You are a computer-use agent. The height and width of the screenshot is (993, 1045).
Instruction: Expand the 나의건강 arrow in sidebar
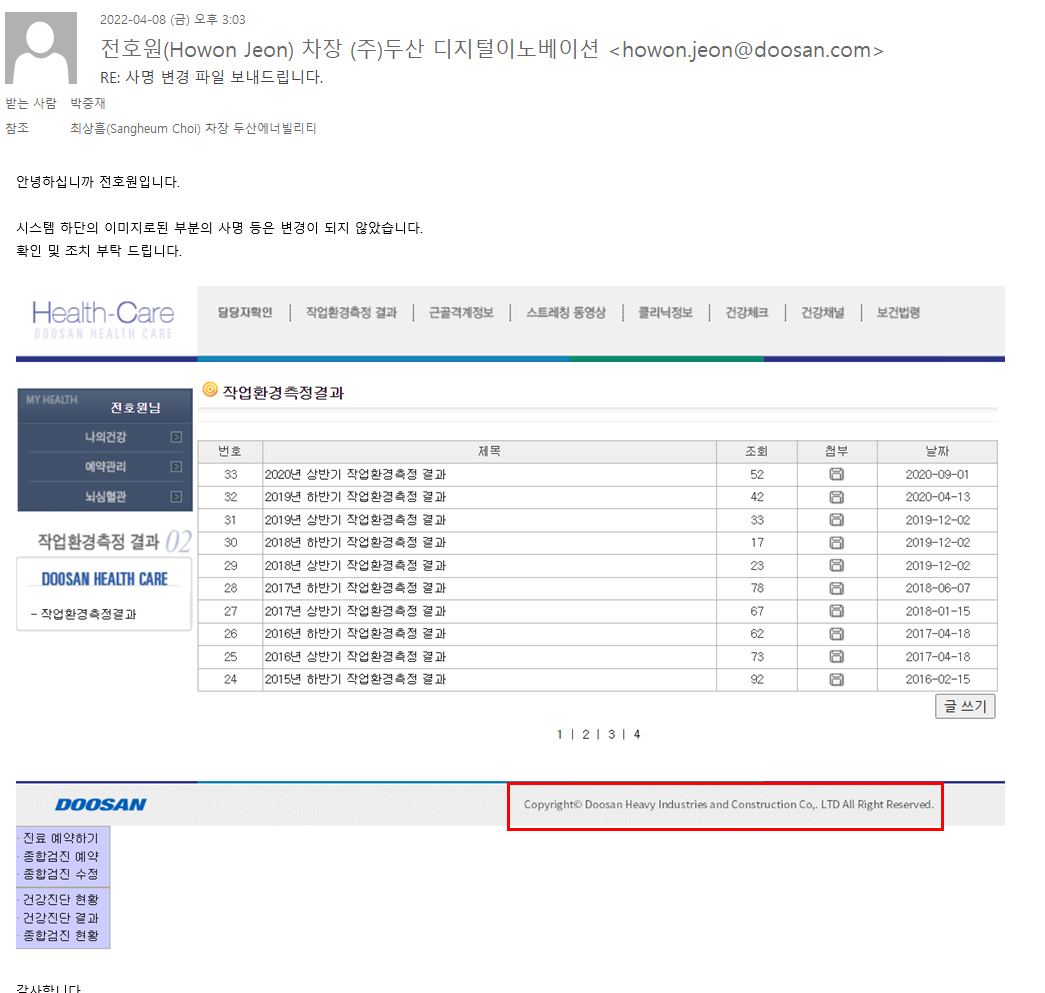[176, 437]
